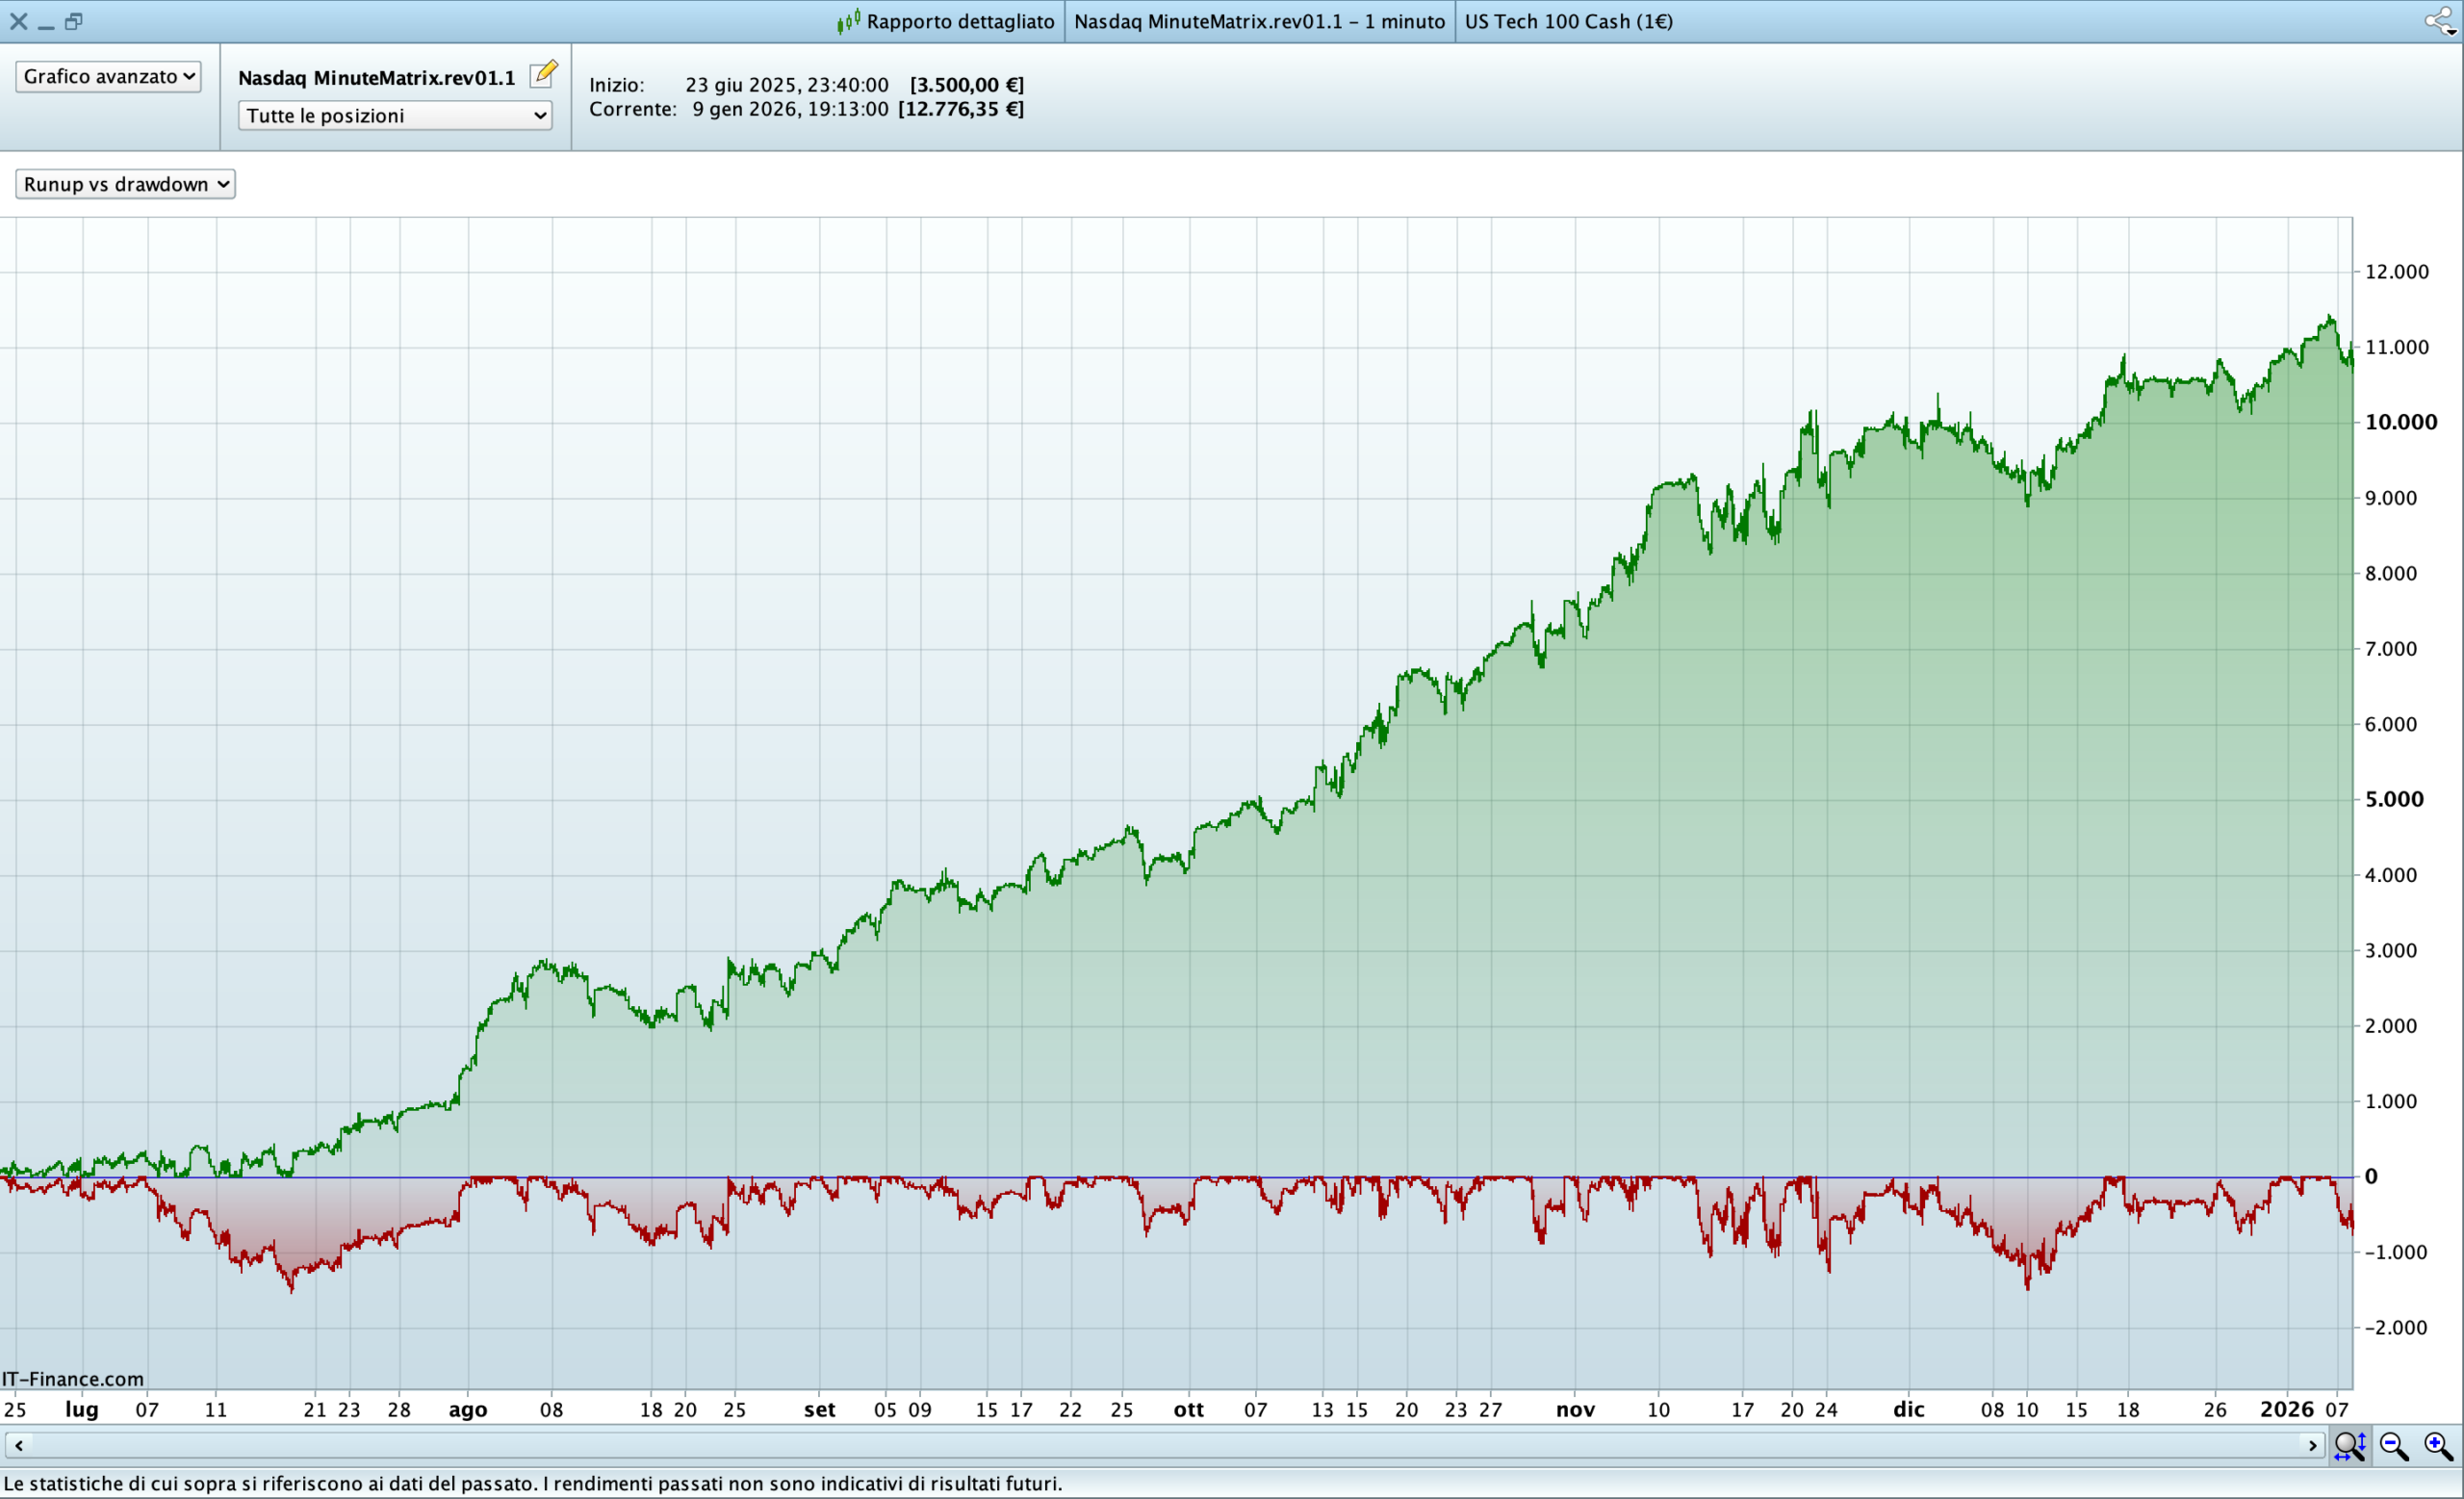Click the IT-Finance.com link on chart
Viewport: 2464px width, 1499px height.
[73, 1379]
